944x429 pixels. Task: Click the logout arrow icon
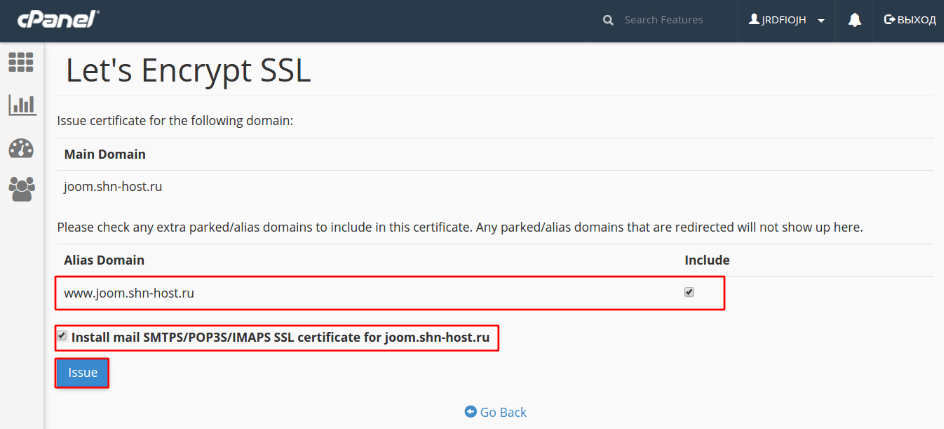coord(890,20)
